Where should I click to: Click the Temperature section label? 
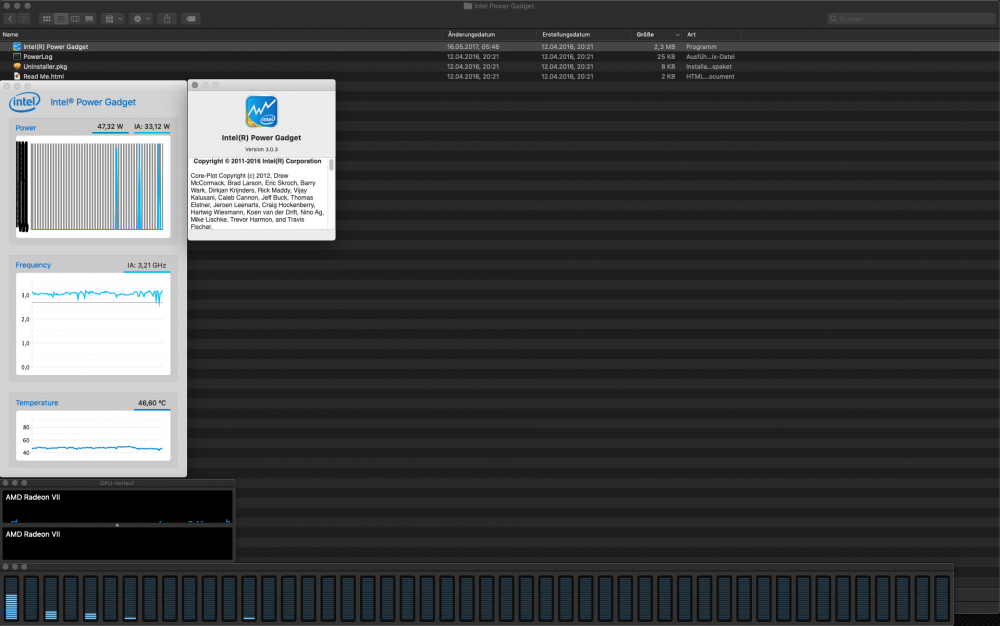click(x=36, y=403)
